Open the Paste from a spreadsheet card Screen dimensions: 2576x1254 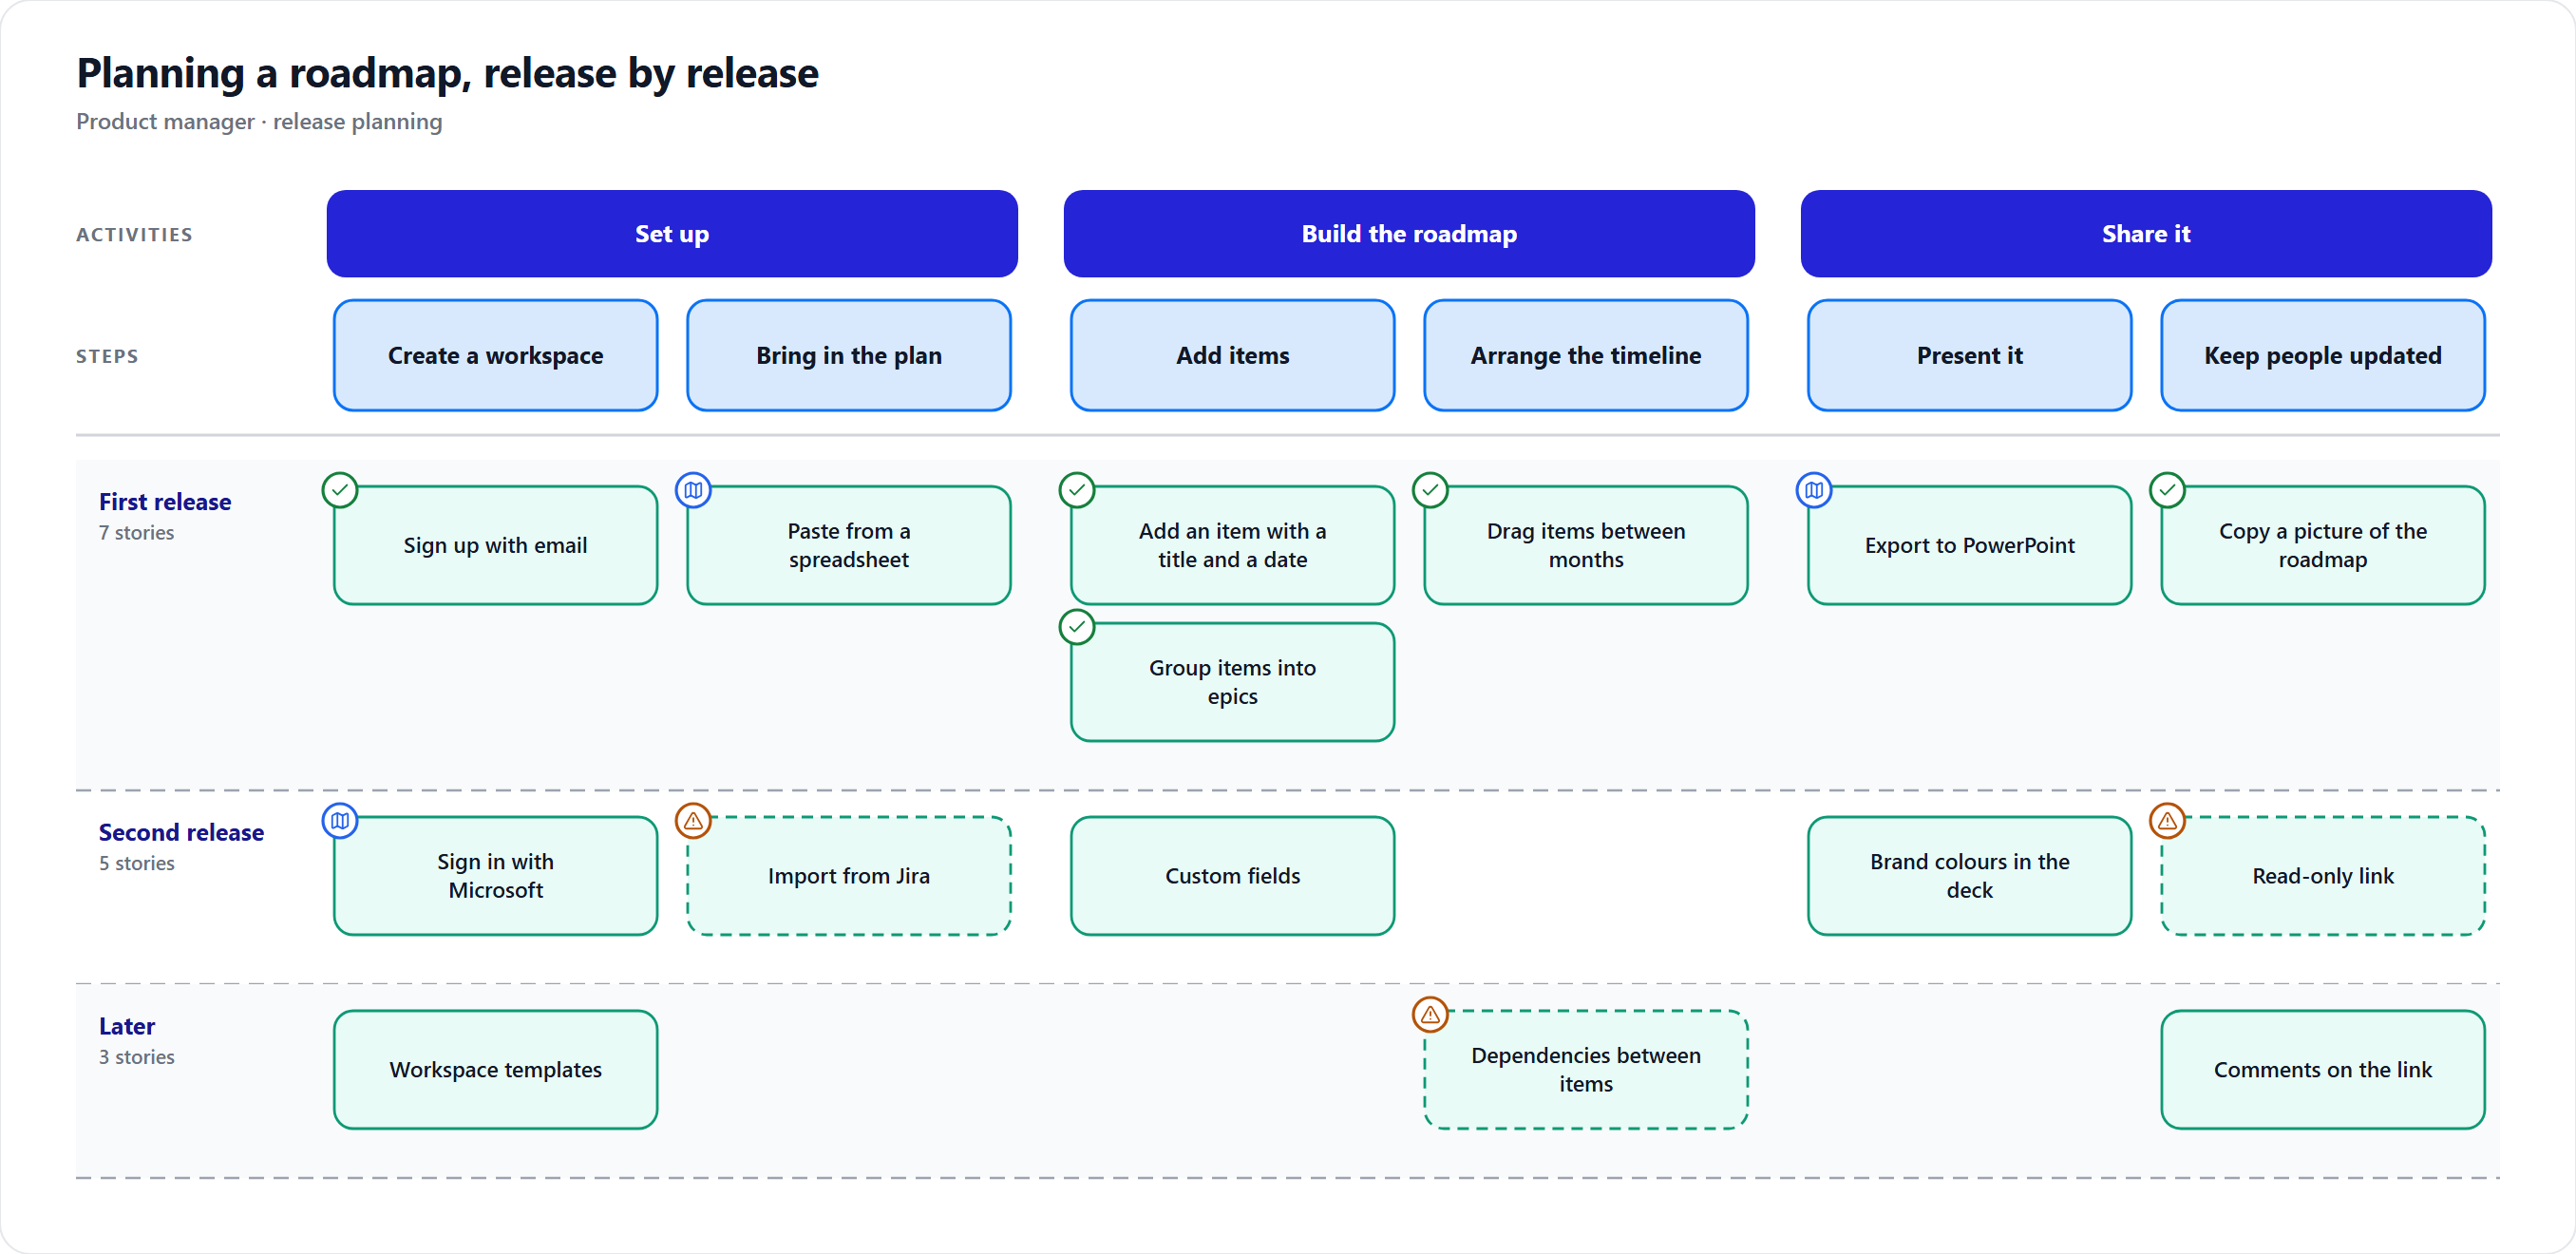pyautogui.click(x=849, y=545)
